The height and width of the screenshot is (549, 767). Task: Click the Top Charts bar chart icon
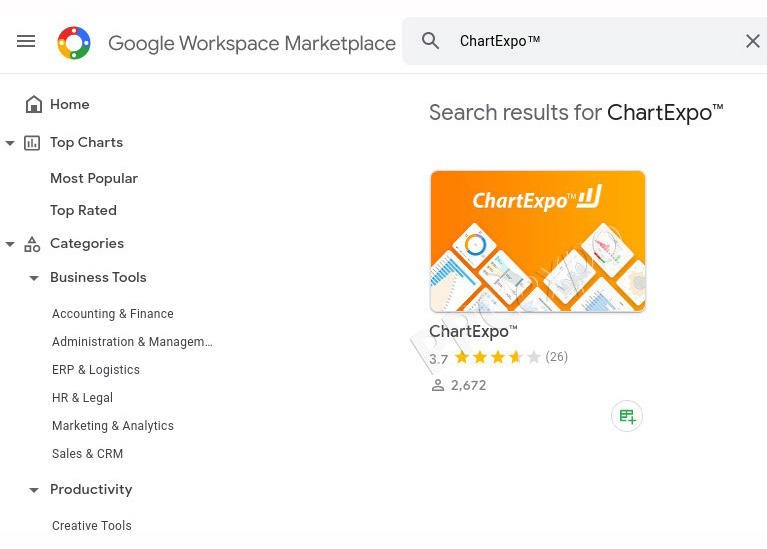pos(32,143)
